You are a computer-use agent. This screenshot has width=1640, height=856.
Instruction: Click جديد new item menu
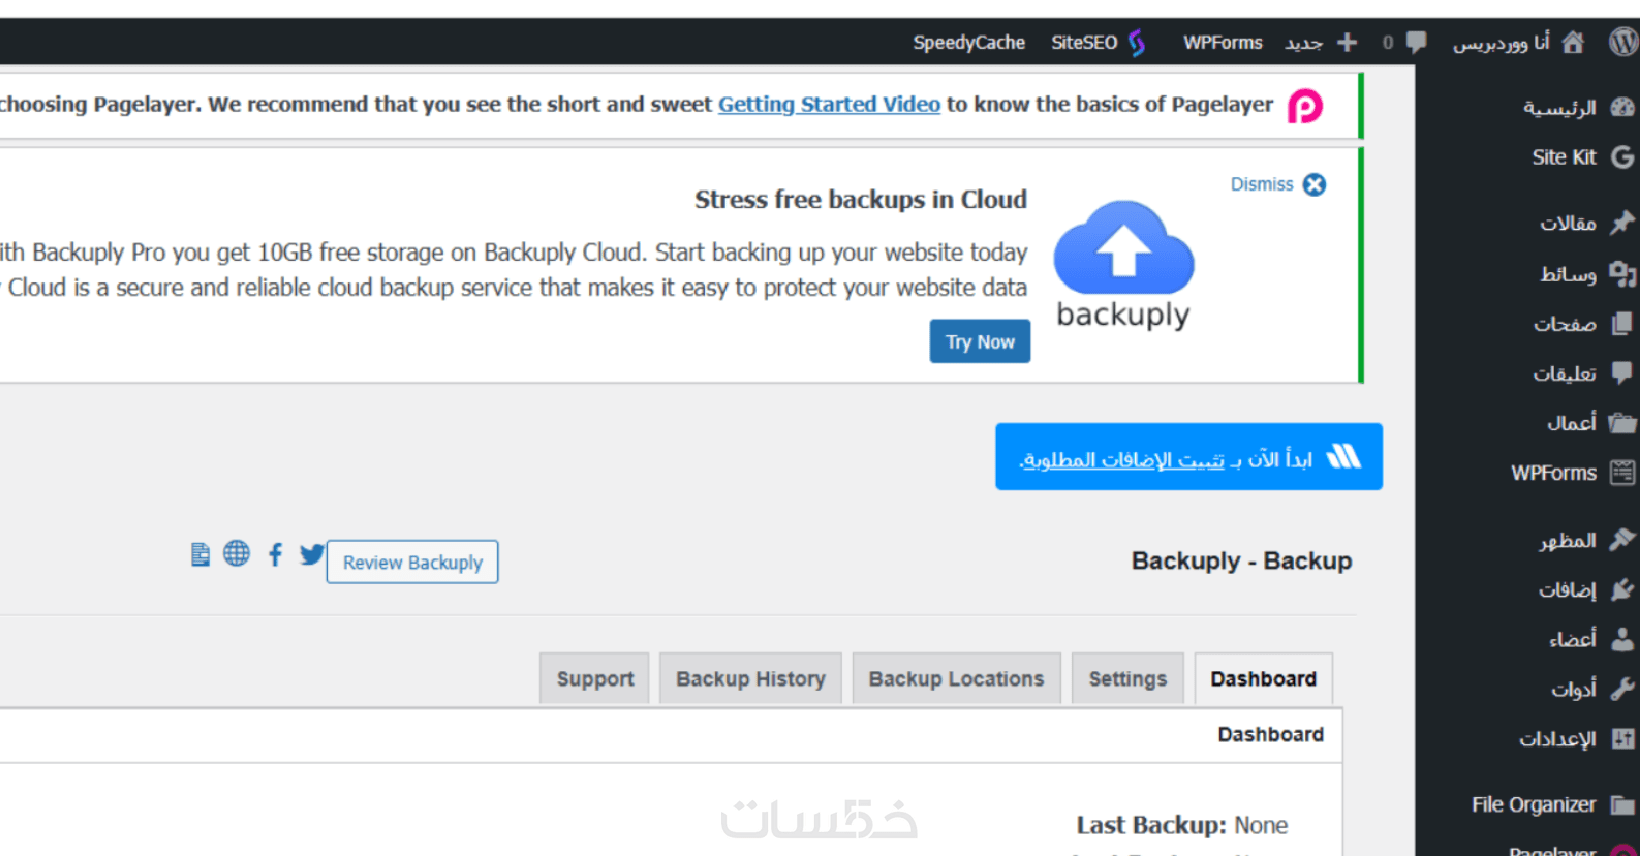coord(1304,43)
